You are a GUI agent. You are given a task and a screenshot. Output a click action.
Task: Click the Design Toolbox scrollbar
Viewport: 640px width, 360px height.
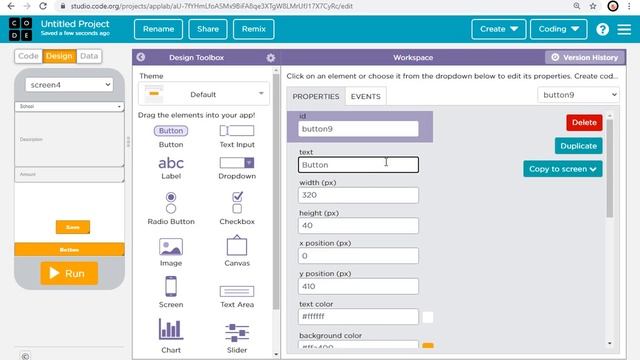tap(276, 192)
